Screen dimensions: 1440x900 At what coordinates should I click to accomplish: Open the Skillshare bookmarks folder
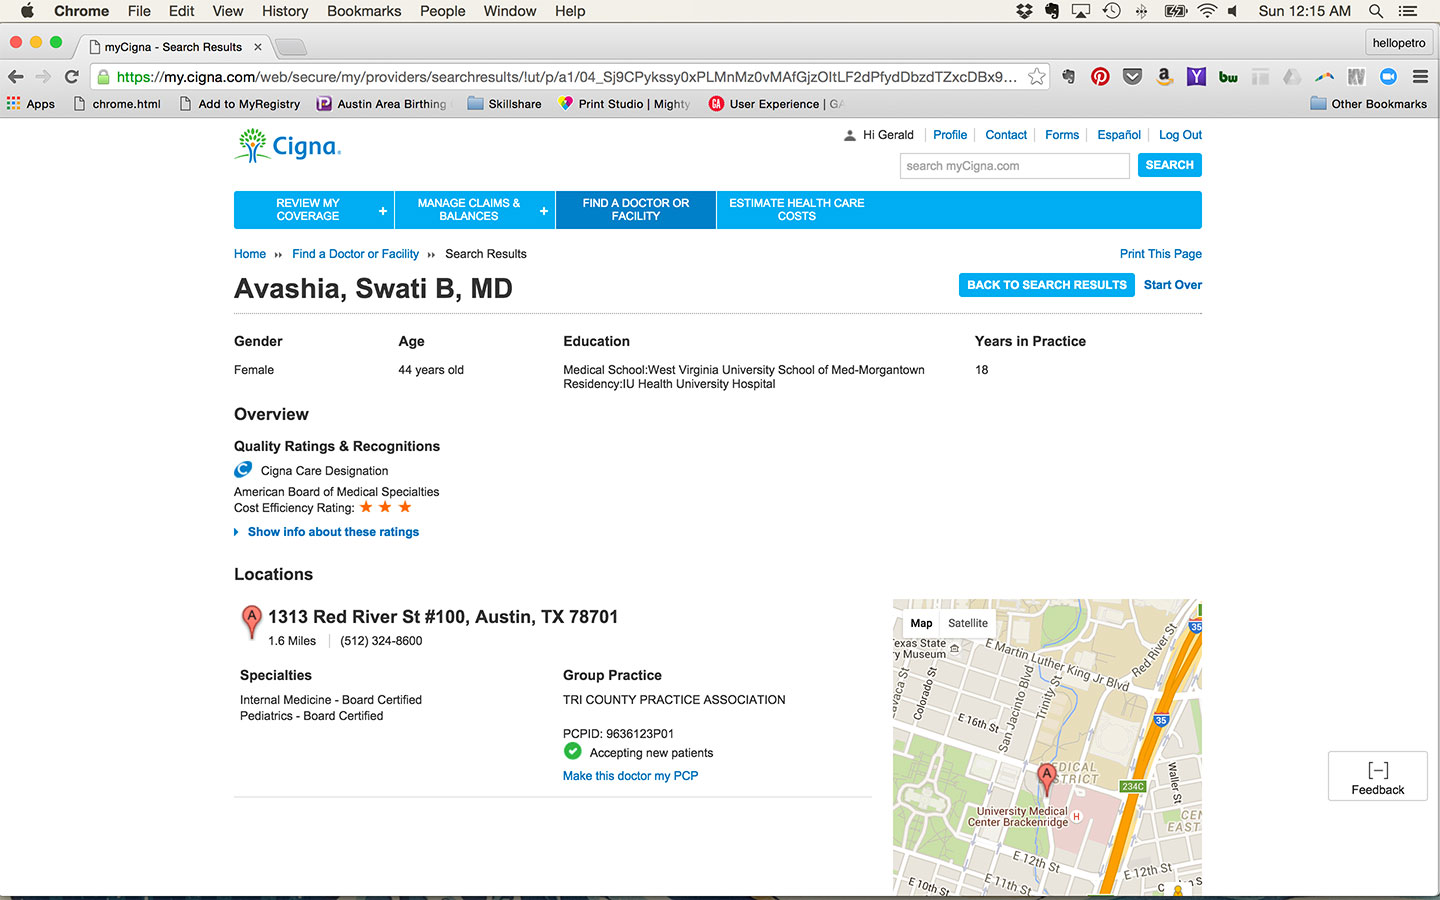coord(505,104)
